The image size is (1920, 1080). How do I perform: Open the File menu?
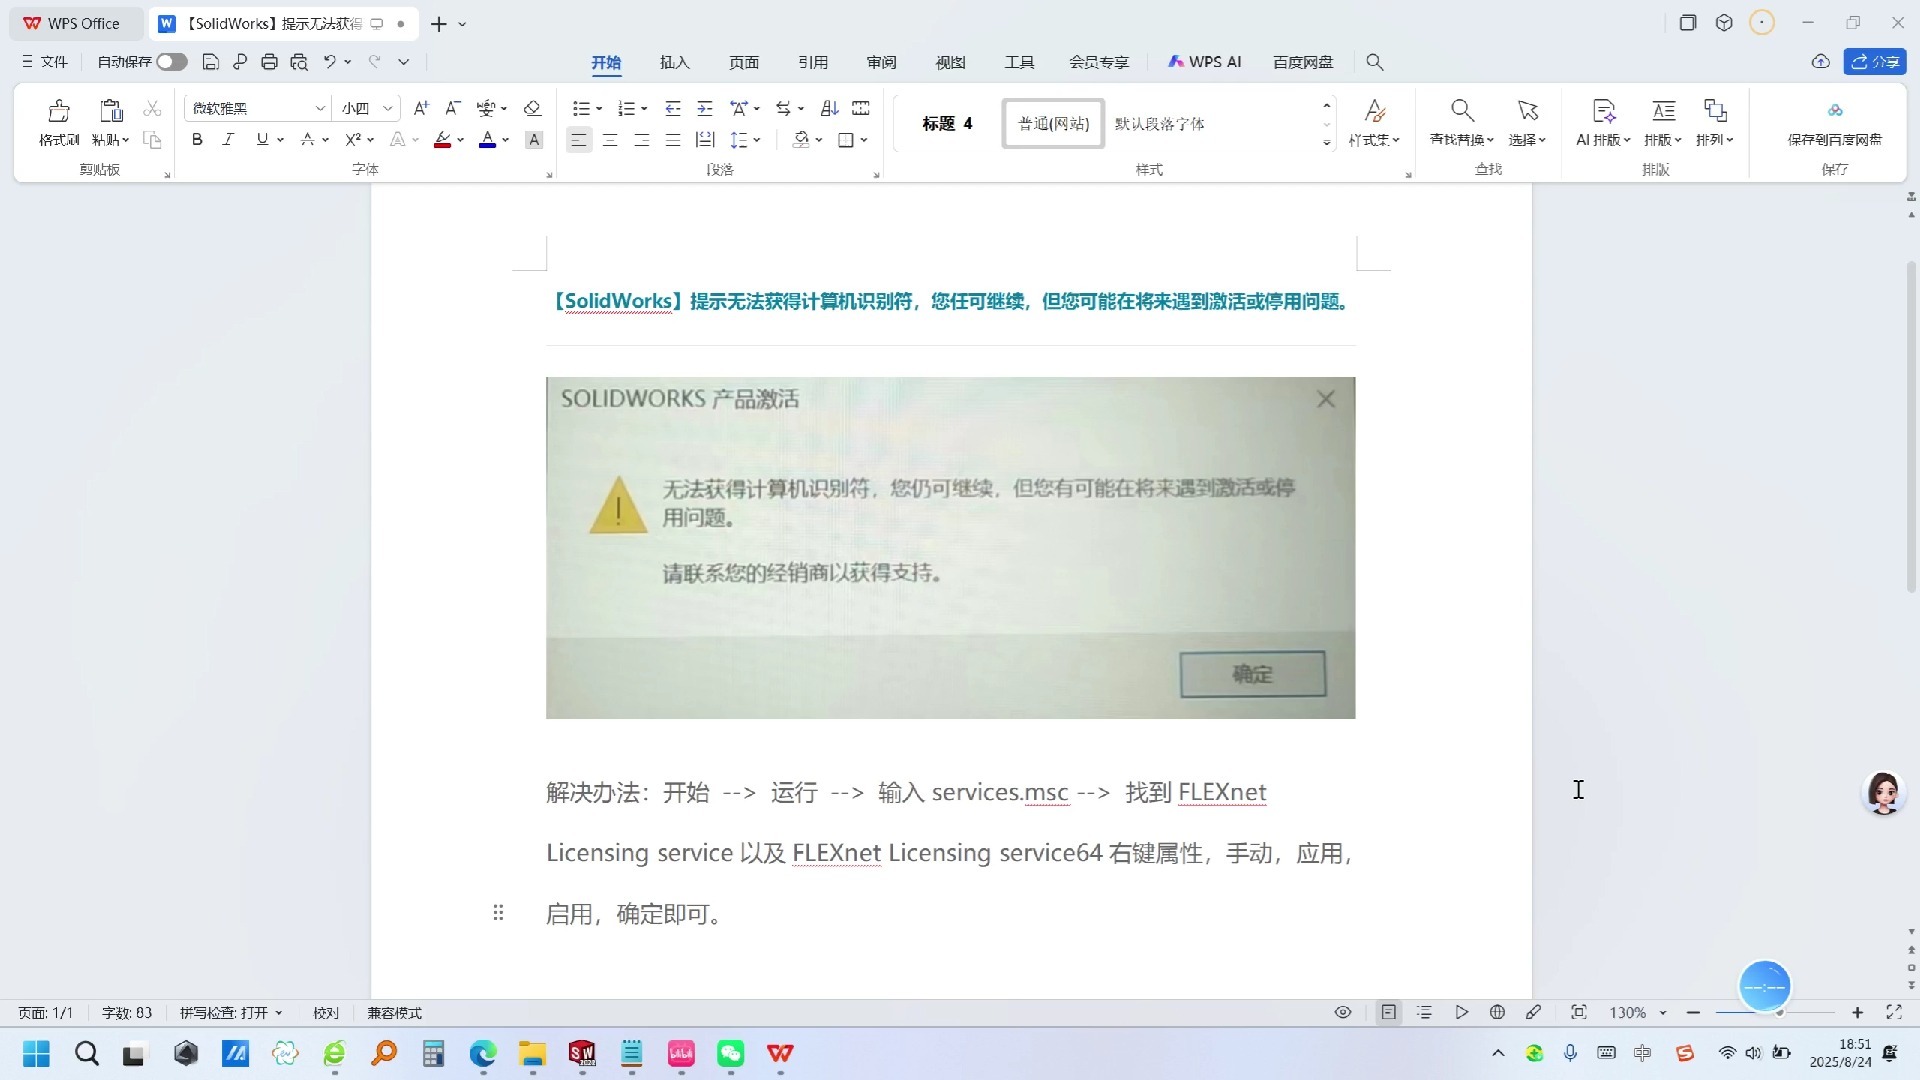[45, 62]
